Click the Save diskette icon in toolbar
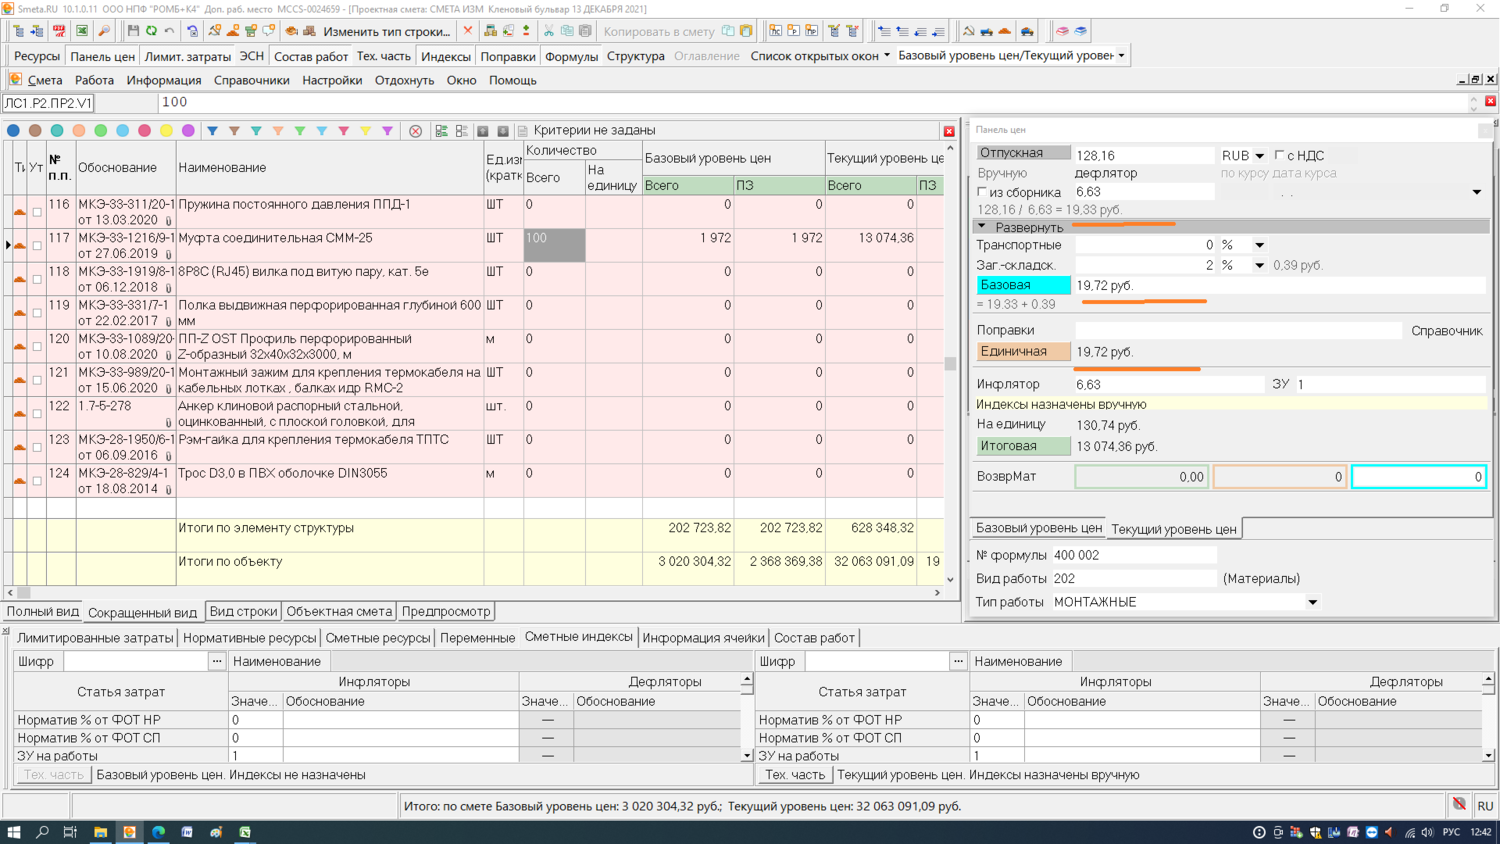The height and width of the screenshot is (844, 1500). pos(133,31)
